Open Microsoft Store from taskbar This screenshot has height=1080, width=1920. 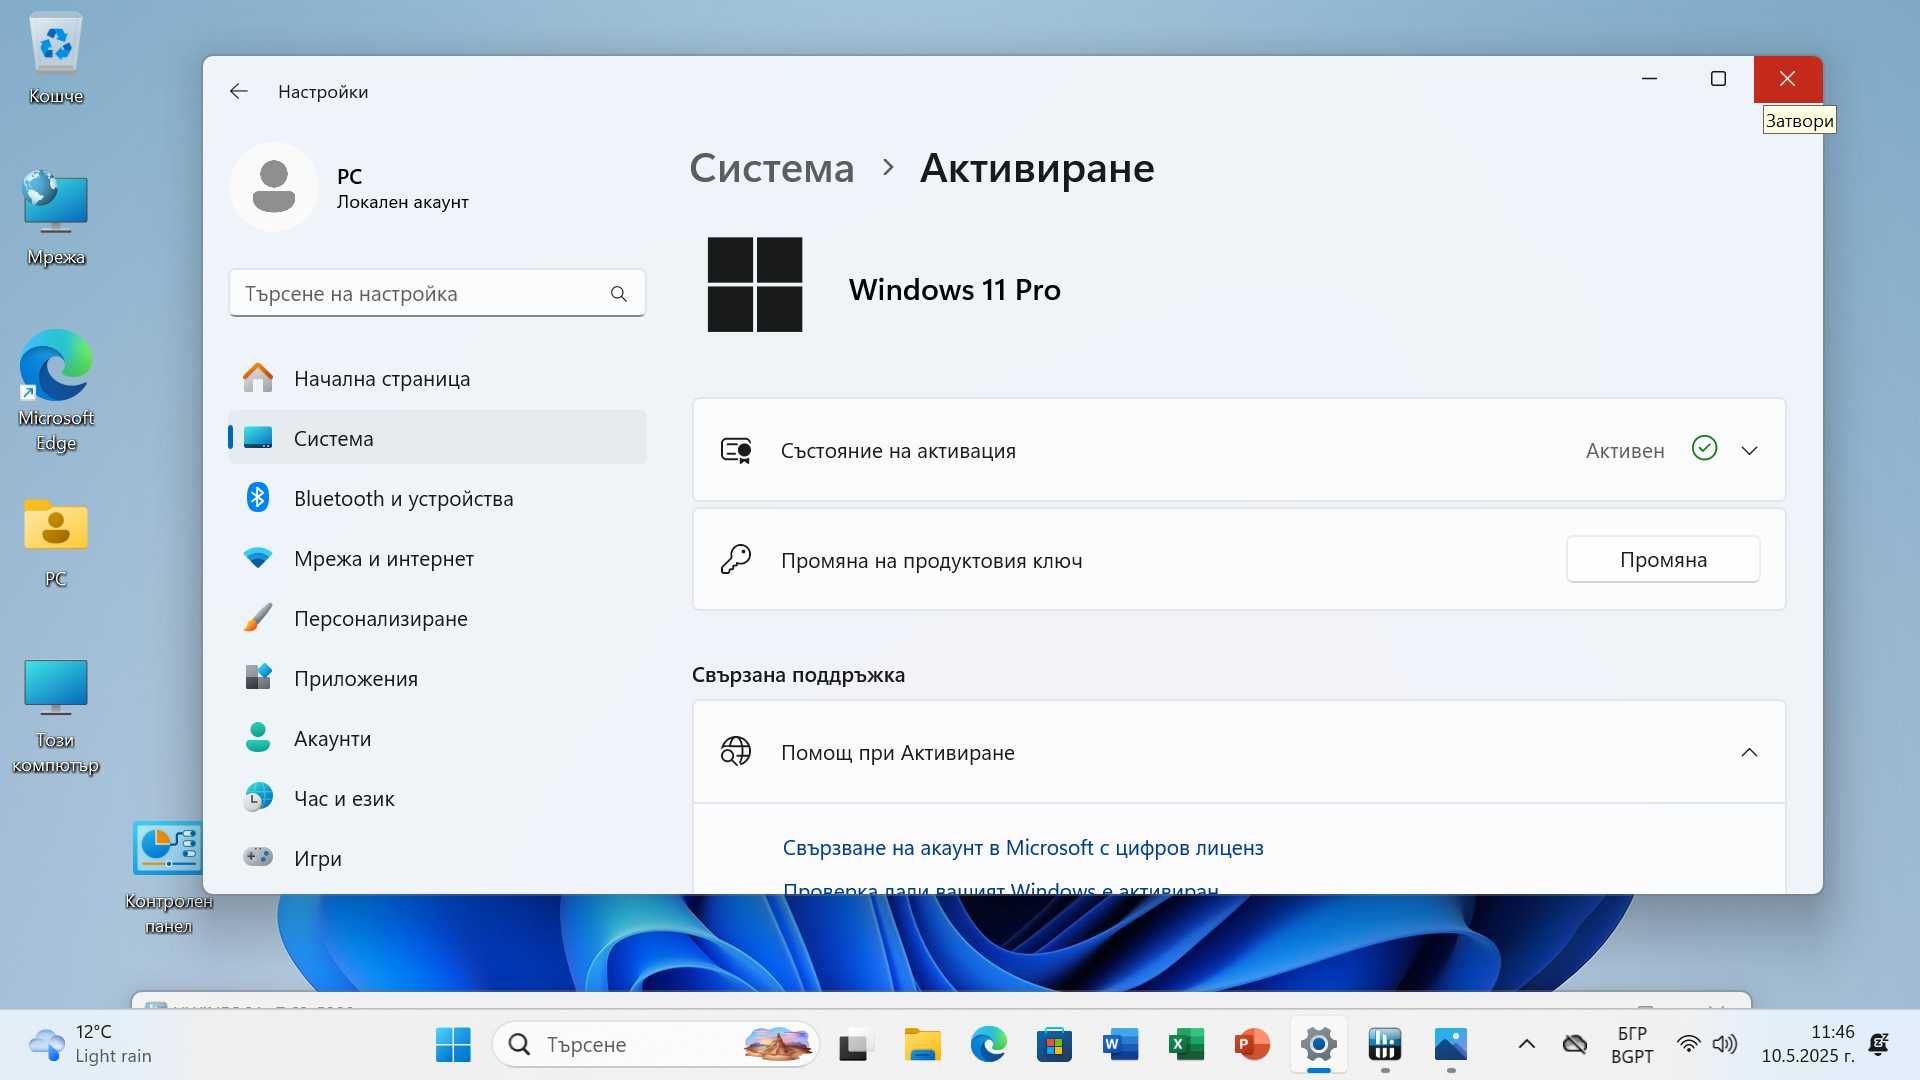coord(1054,1045)
